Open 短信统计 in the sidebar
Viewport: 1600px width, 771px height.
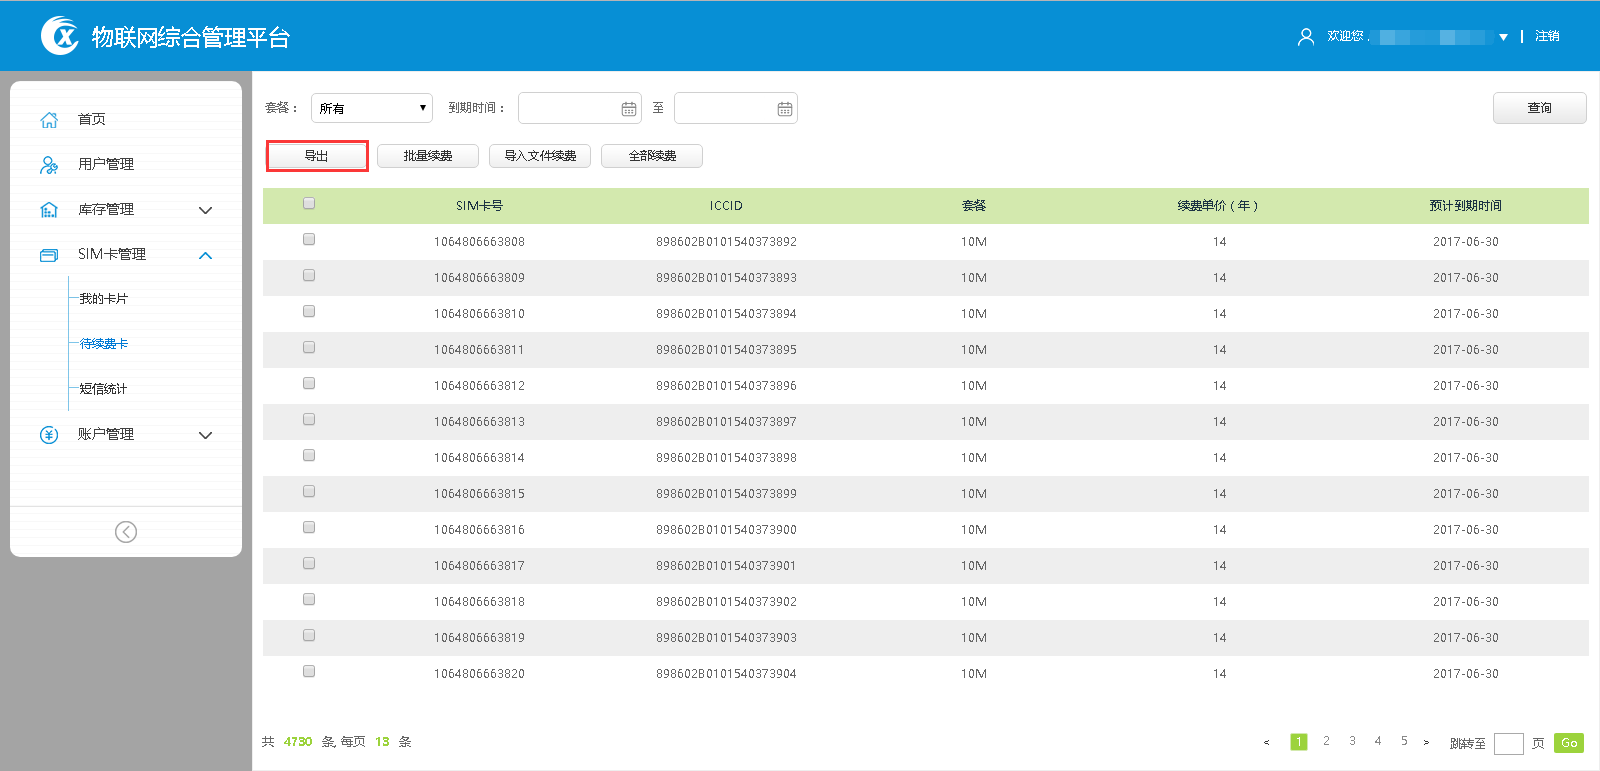(104, 389)
